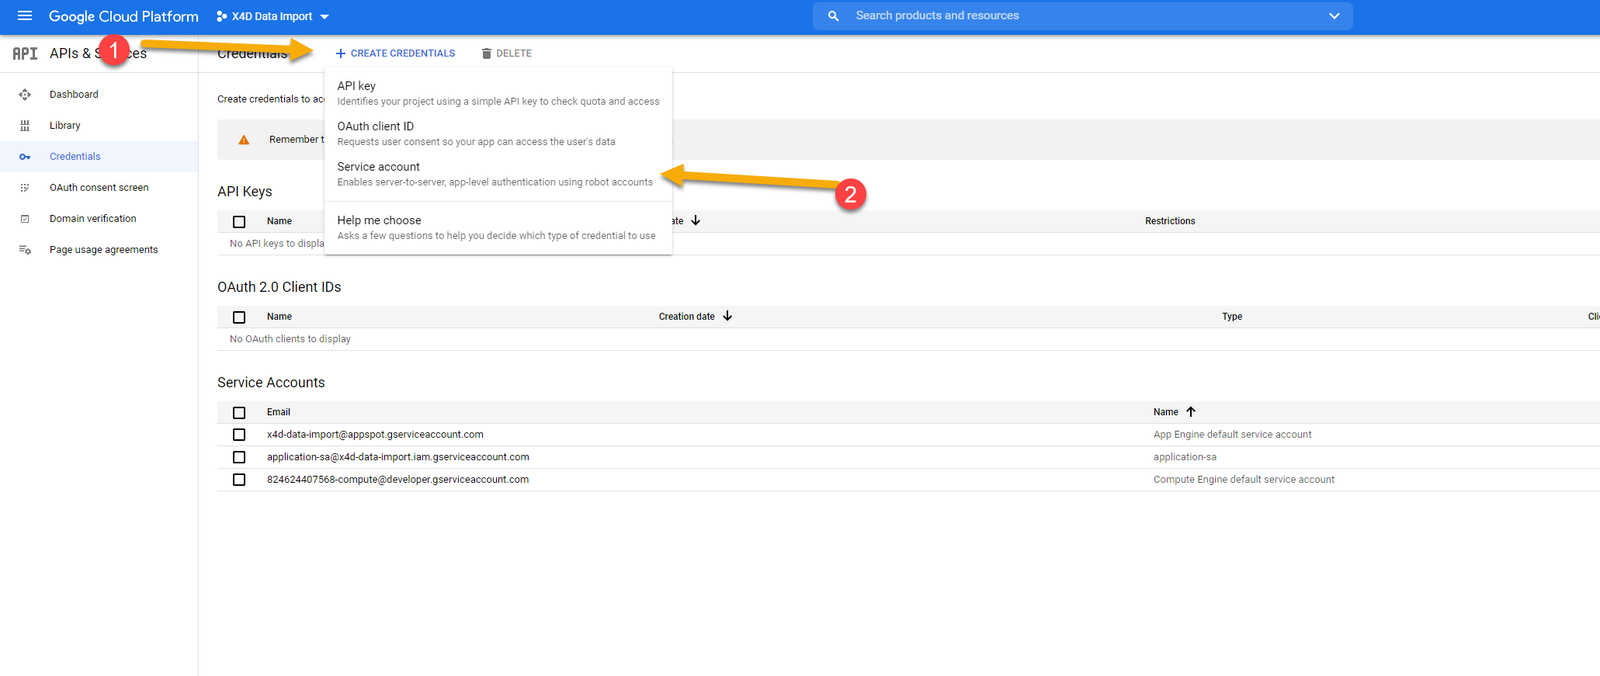Viewport: 1600px width, 676px height.
Task: Click the search magnifier icon
Action: [x=833, y=16]
